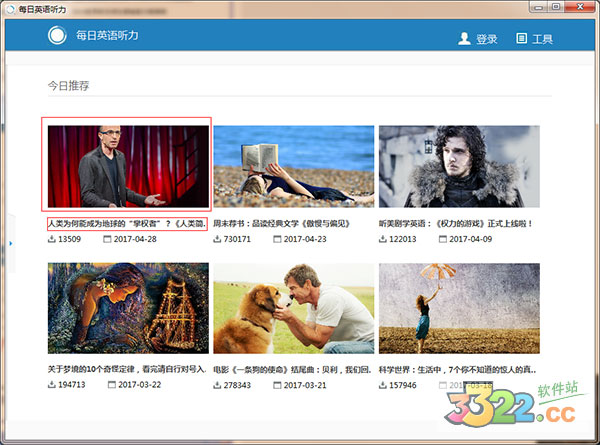Click the 今日推荐 section heading

68,85
